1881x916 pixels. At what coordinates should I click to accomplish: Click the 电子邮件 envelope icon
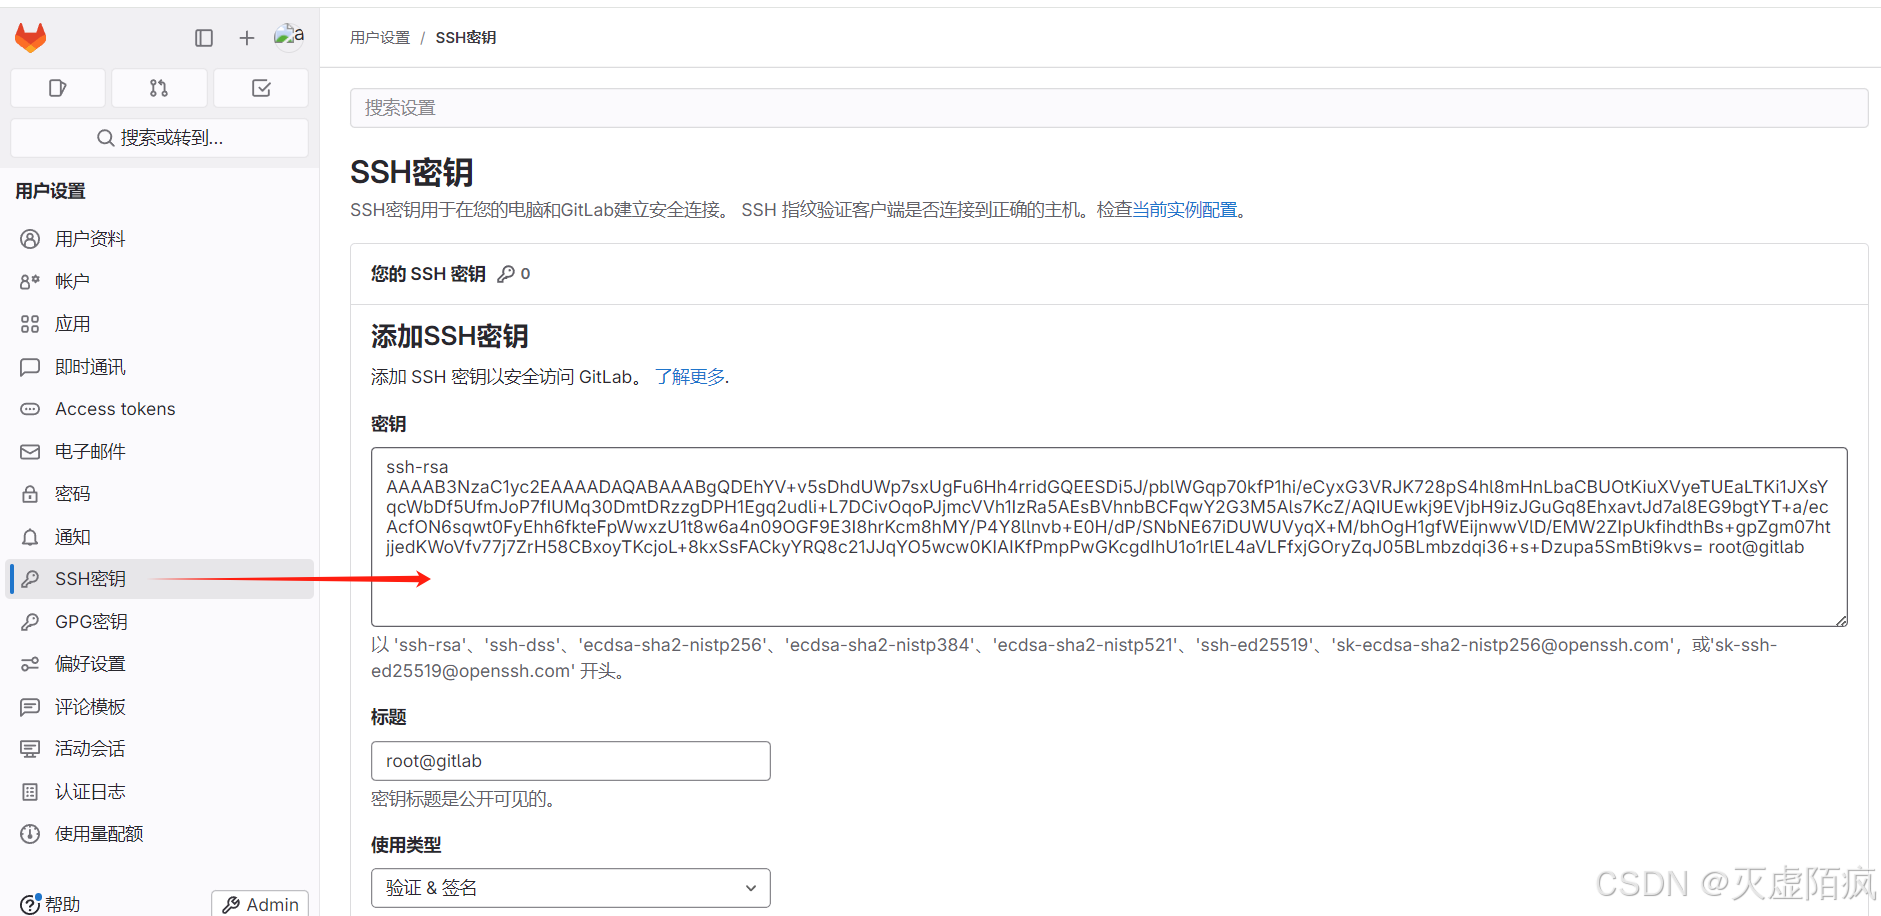(x=30, y=452)
